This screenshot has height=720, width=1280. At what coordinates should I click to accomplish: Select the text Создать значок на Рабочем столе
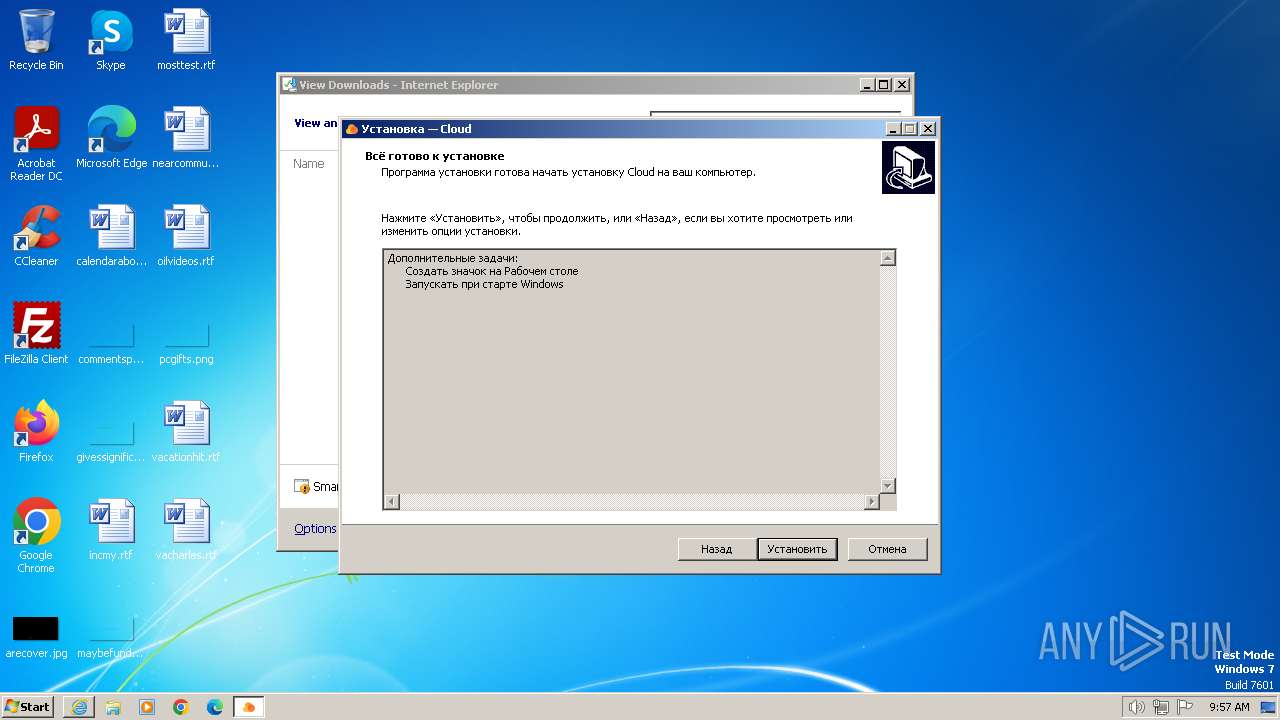click(x=492, y=271)
